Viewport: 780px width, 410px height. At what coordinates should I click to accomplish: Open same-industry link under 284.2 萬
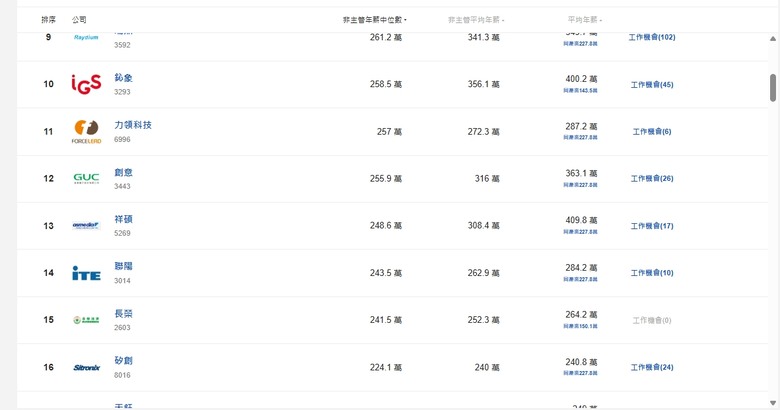click(581, 279)
